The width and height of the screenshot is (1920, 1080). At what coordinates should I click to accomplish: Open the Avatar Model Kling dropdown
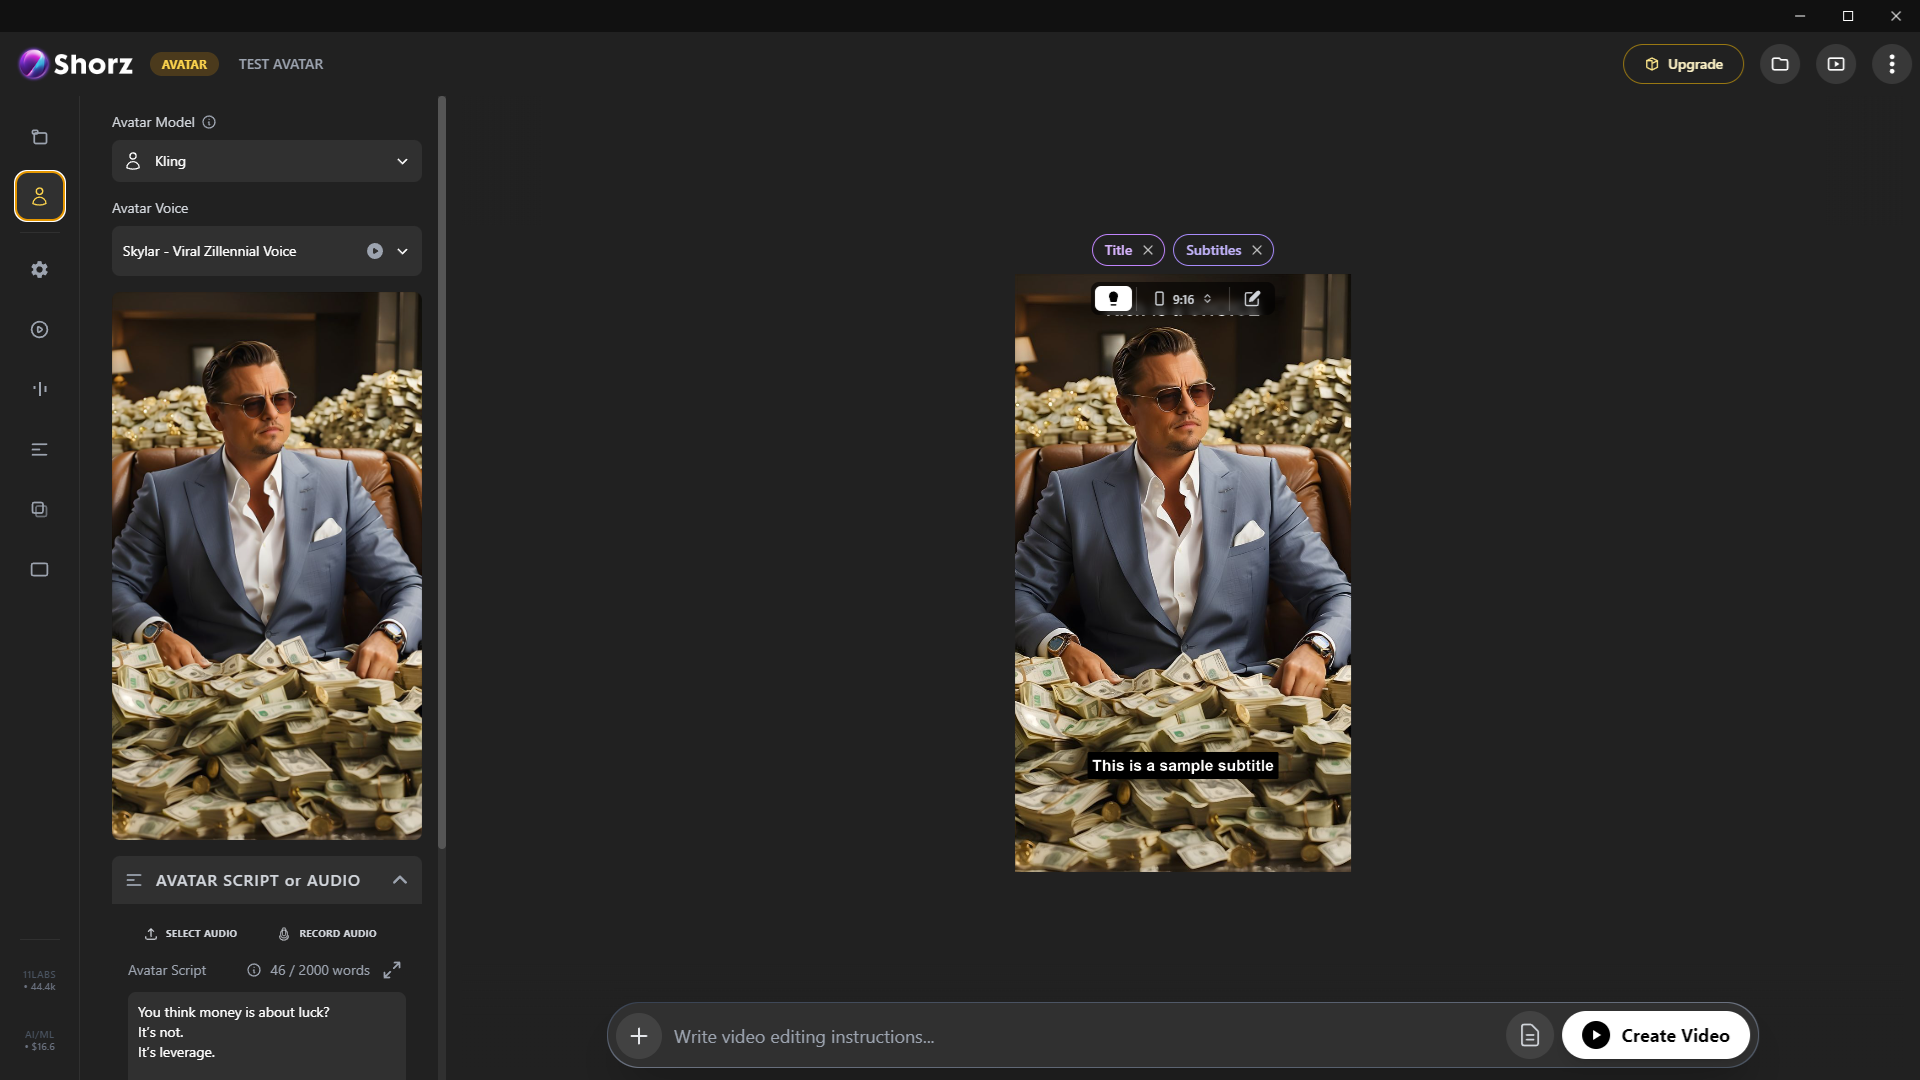coord(267,161)
